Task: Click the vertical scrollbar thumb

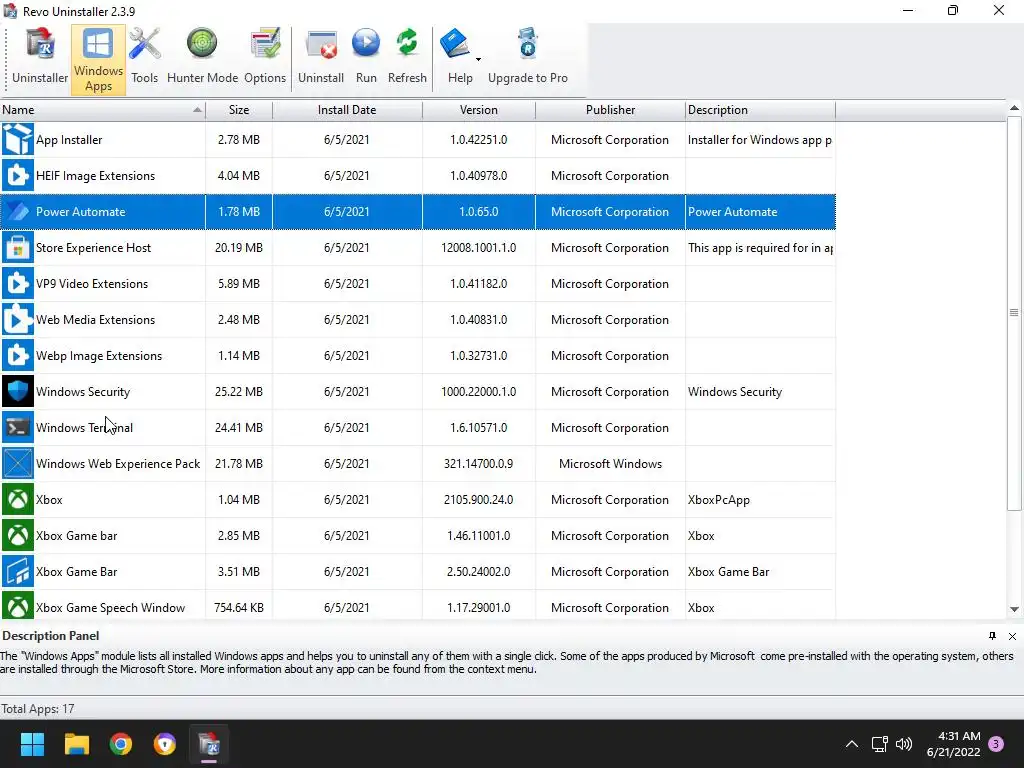Action: [x=1014, y=313]
